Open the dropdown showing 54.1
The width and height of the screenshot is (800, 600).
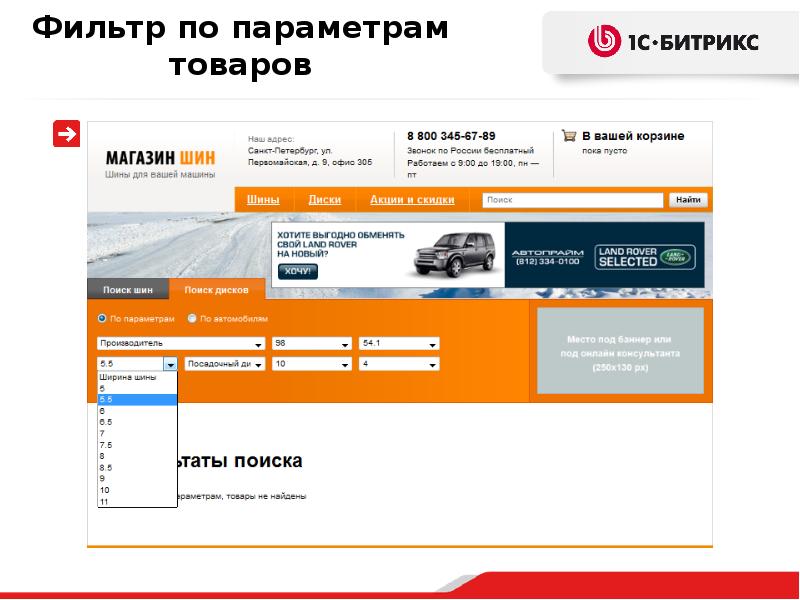pyautogui.click(x=399, y=343)
